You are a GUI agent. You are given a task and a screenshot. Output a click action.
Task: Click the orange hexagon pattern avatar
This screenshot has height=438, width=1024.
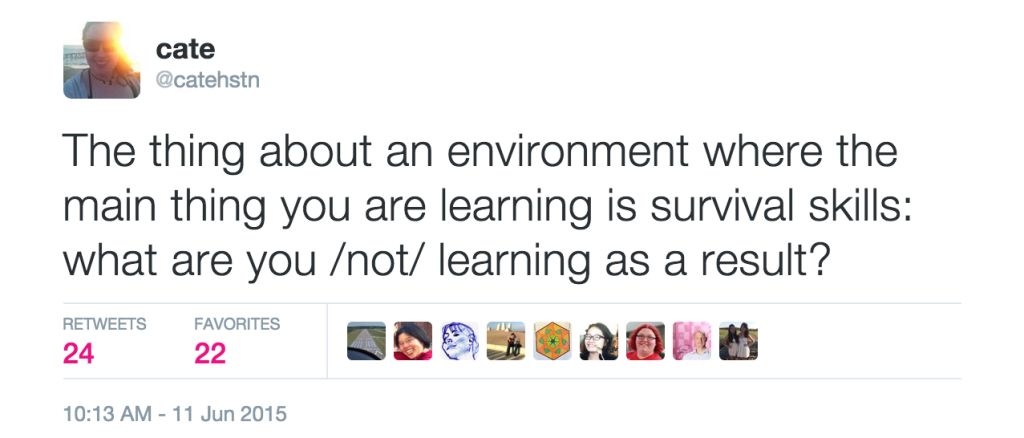coord(552,341)
